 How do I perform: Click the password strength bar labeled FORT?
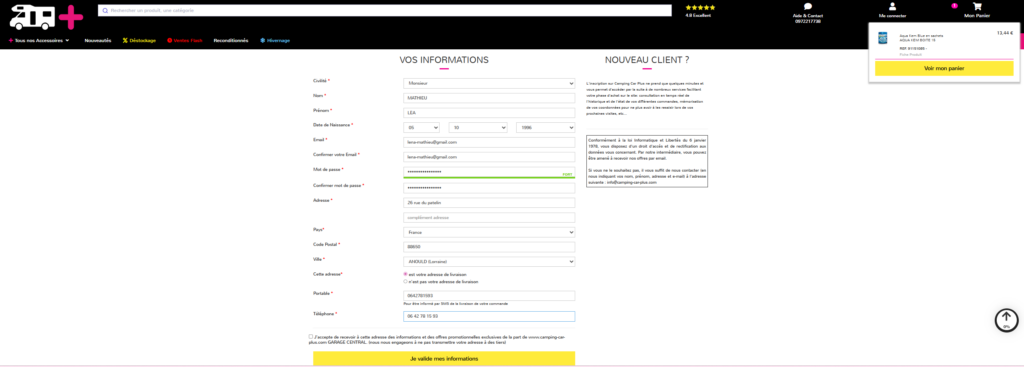(x=489, y=177)
